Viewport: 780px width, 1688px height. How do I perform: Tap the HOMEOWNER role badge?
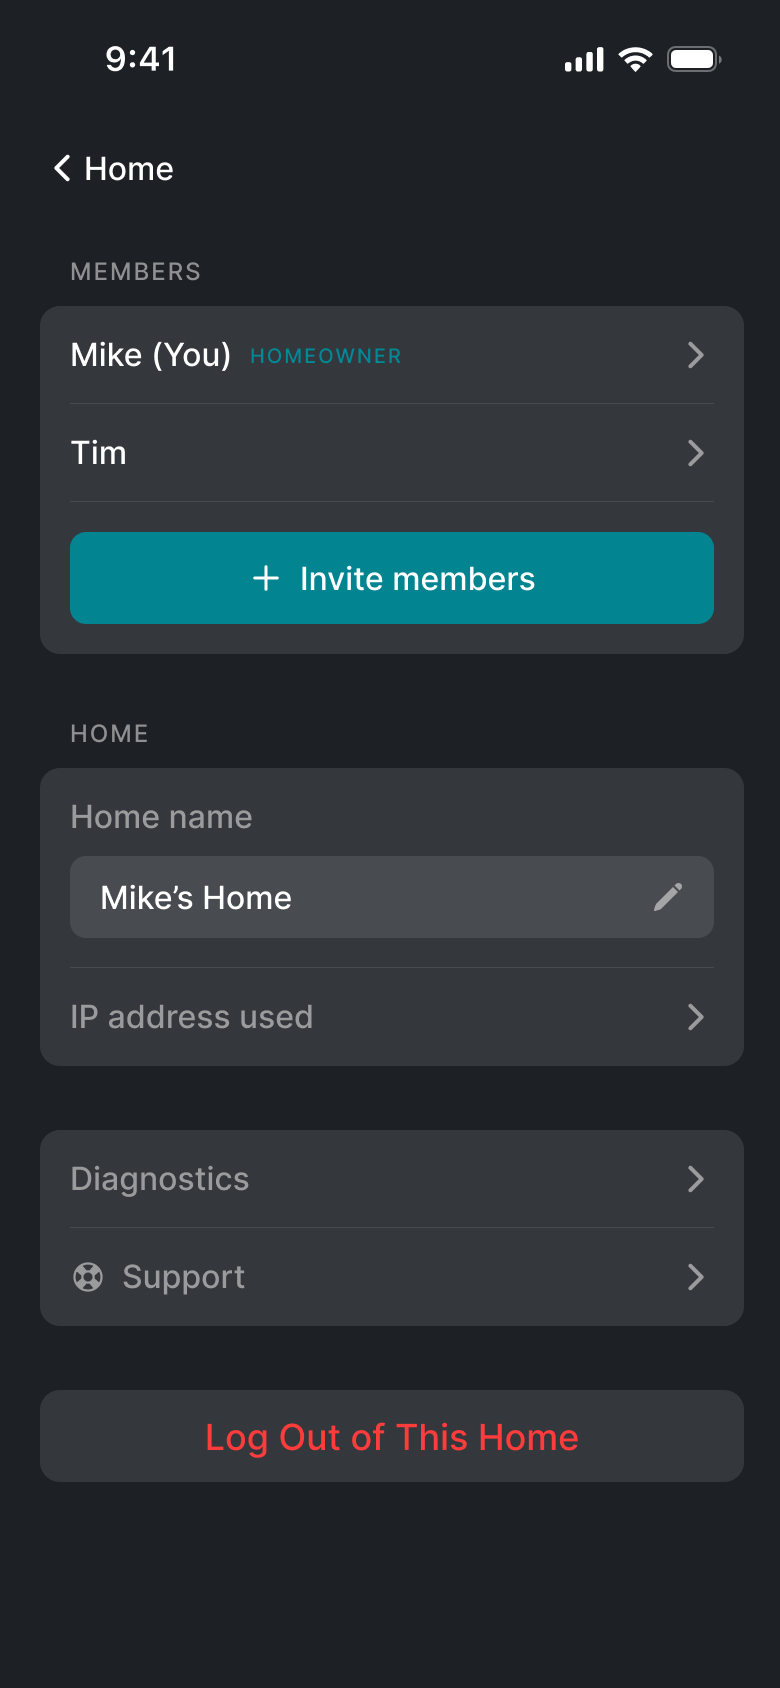[325, 356]
